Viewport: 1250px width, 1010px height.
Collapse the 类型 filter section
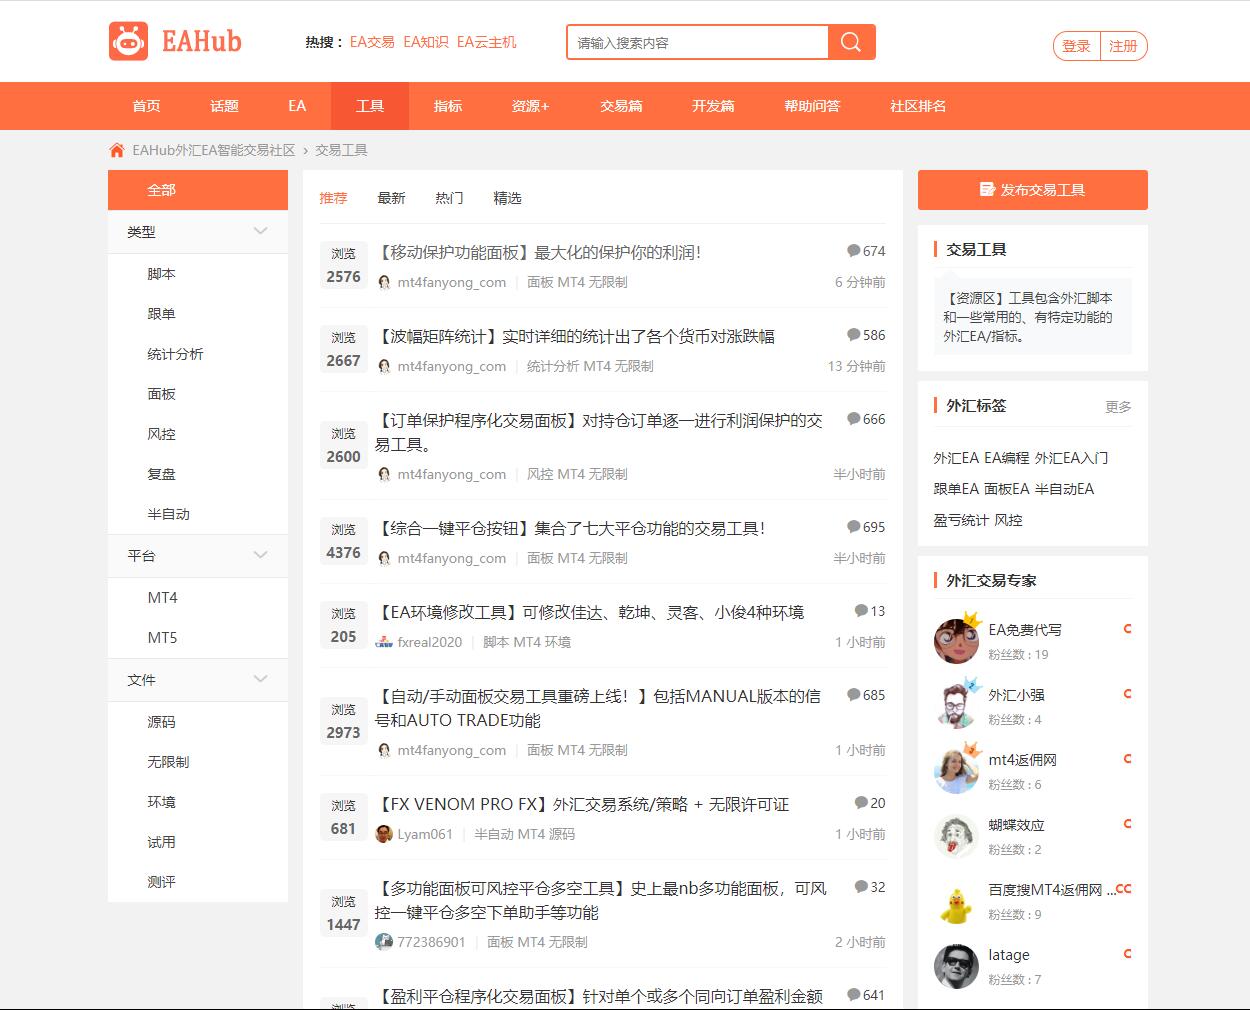point(260,231)
